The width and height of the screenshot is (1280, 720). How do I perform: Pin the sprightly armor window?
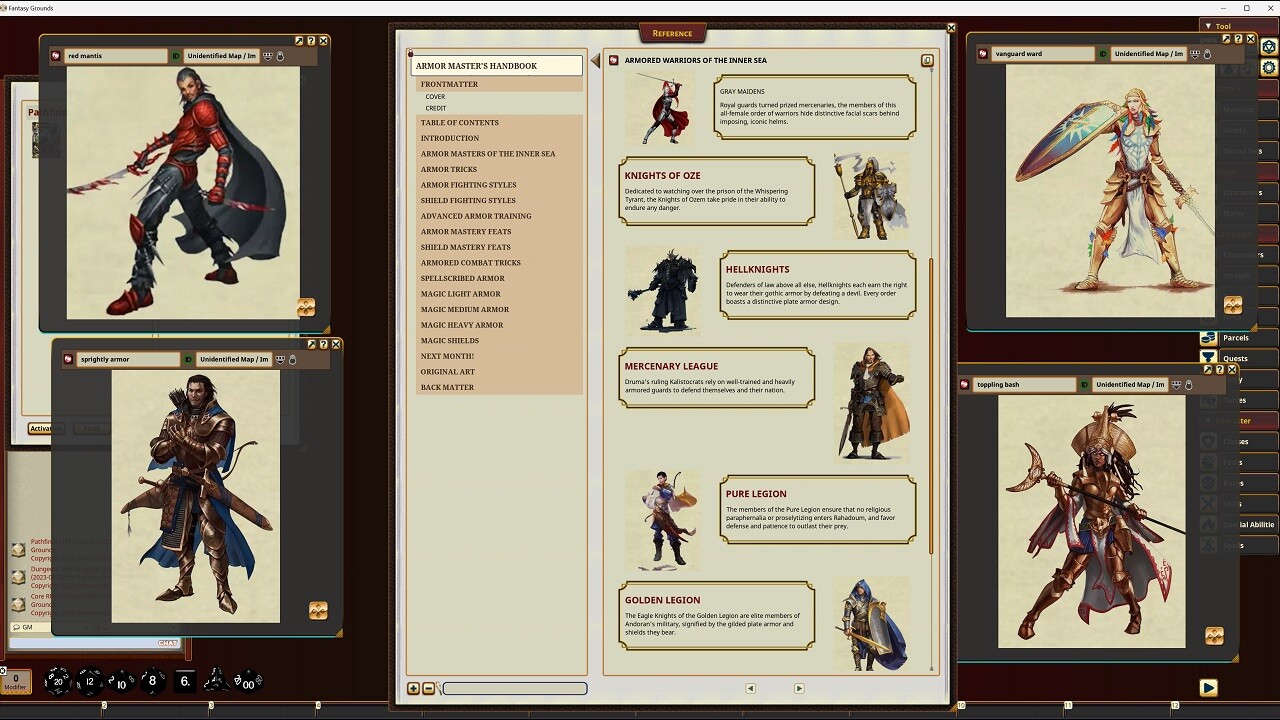pyautogui.click(x=311, y=343)
